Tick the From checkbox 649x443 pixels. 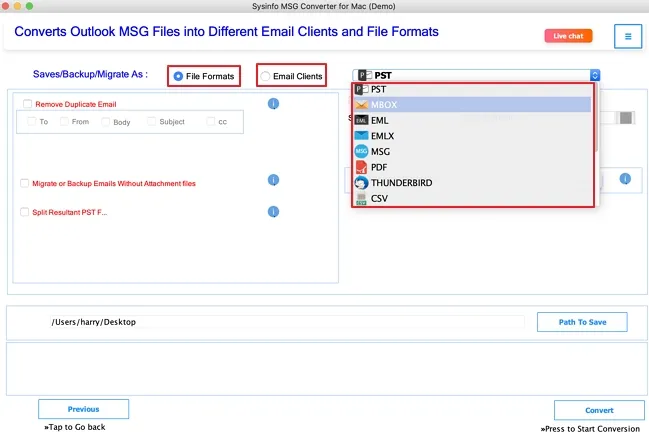pos(64,121)
